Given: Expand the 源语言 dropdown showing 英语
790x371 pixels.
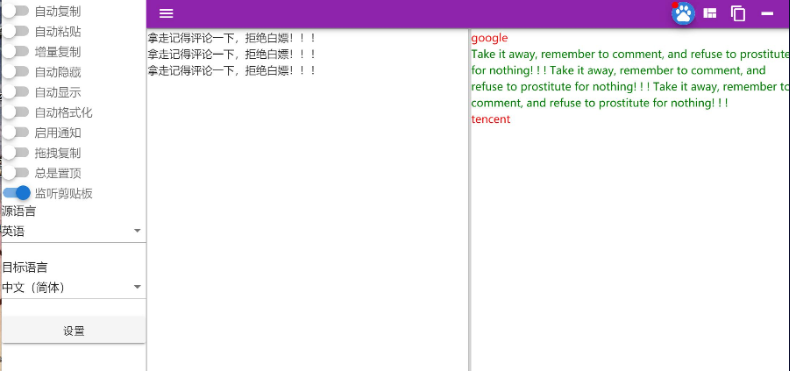Looking at the screenshot, I should tap(73, 231).
